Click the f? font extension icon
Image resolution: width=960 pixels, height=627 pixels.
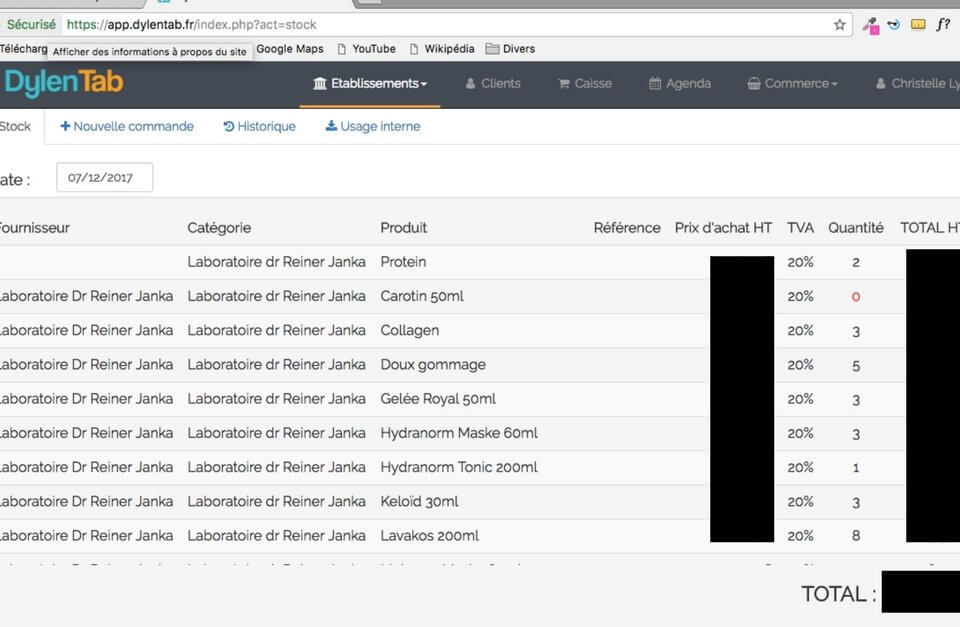(942, 25)
